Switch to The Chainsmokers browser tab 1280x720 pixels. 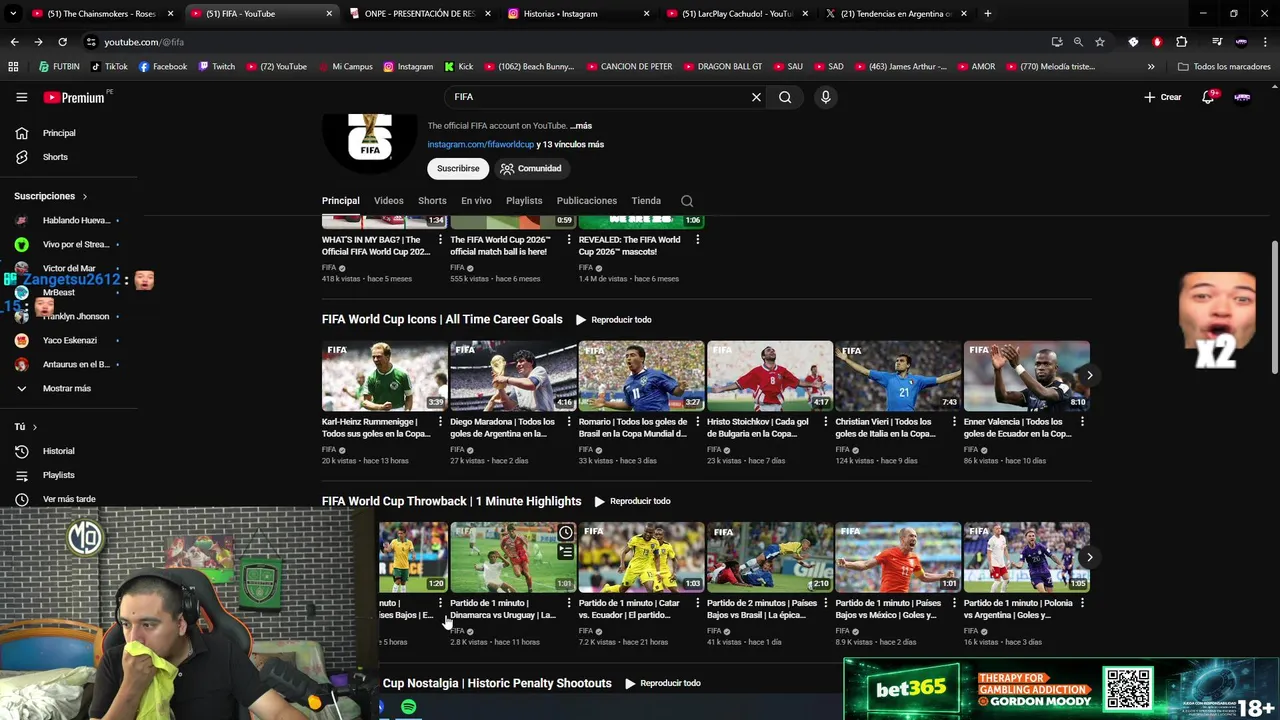click(x=100, y=14)
